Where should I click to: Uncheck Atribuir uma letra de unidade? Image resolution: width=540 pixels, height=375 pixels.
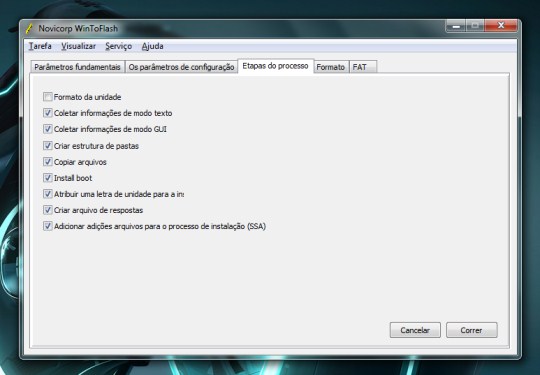(x=48, y=194)
